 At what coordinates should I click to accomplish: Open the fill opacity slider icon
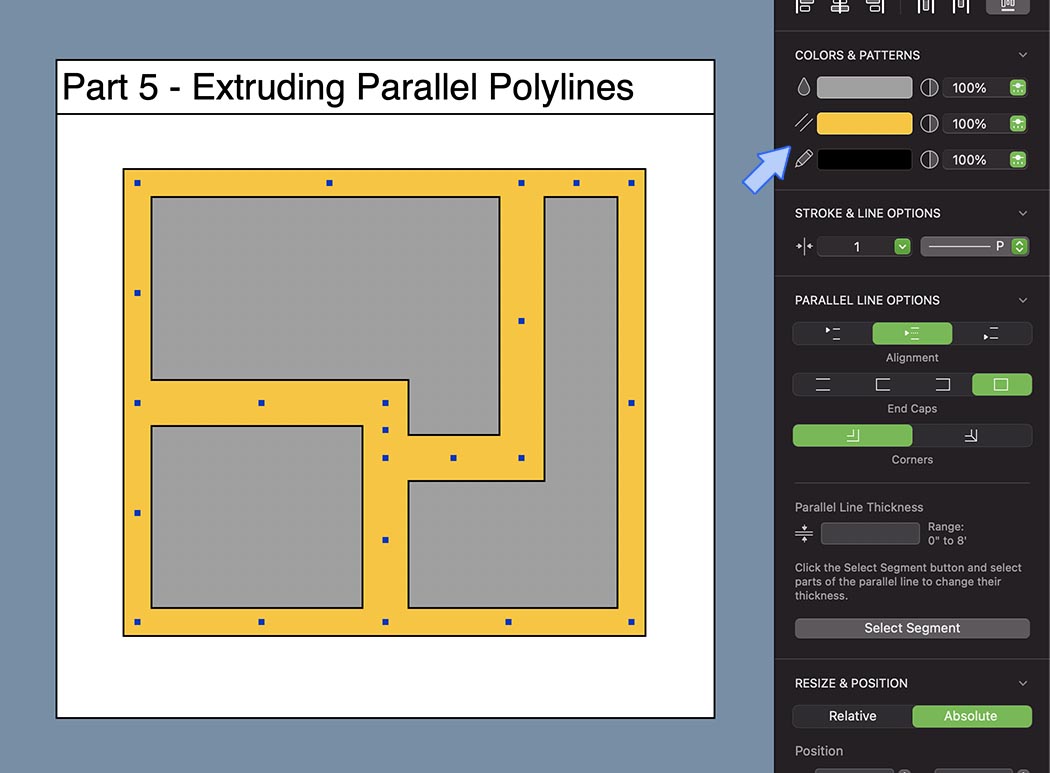pyautogui.click(x=1019, y=87)
